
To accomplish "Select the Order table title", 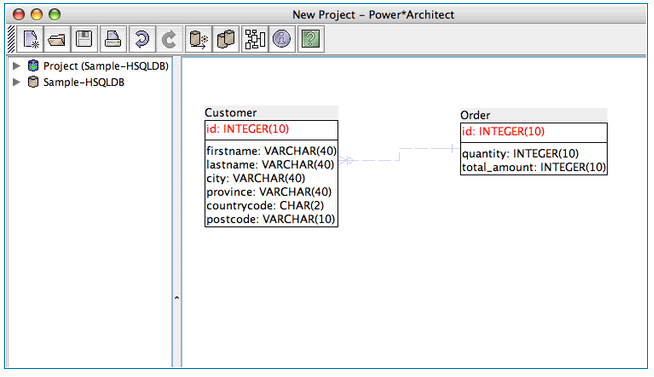I will click(x=475, y=115).
